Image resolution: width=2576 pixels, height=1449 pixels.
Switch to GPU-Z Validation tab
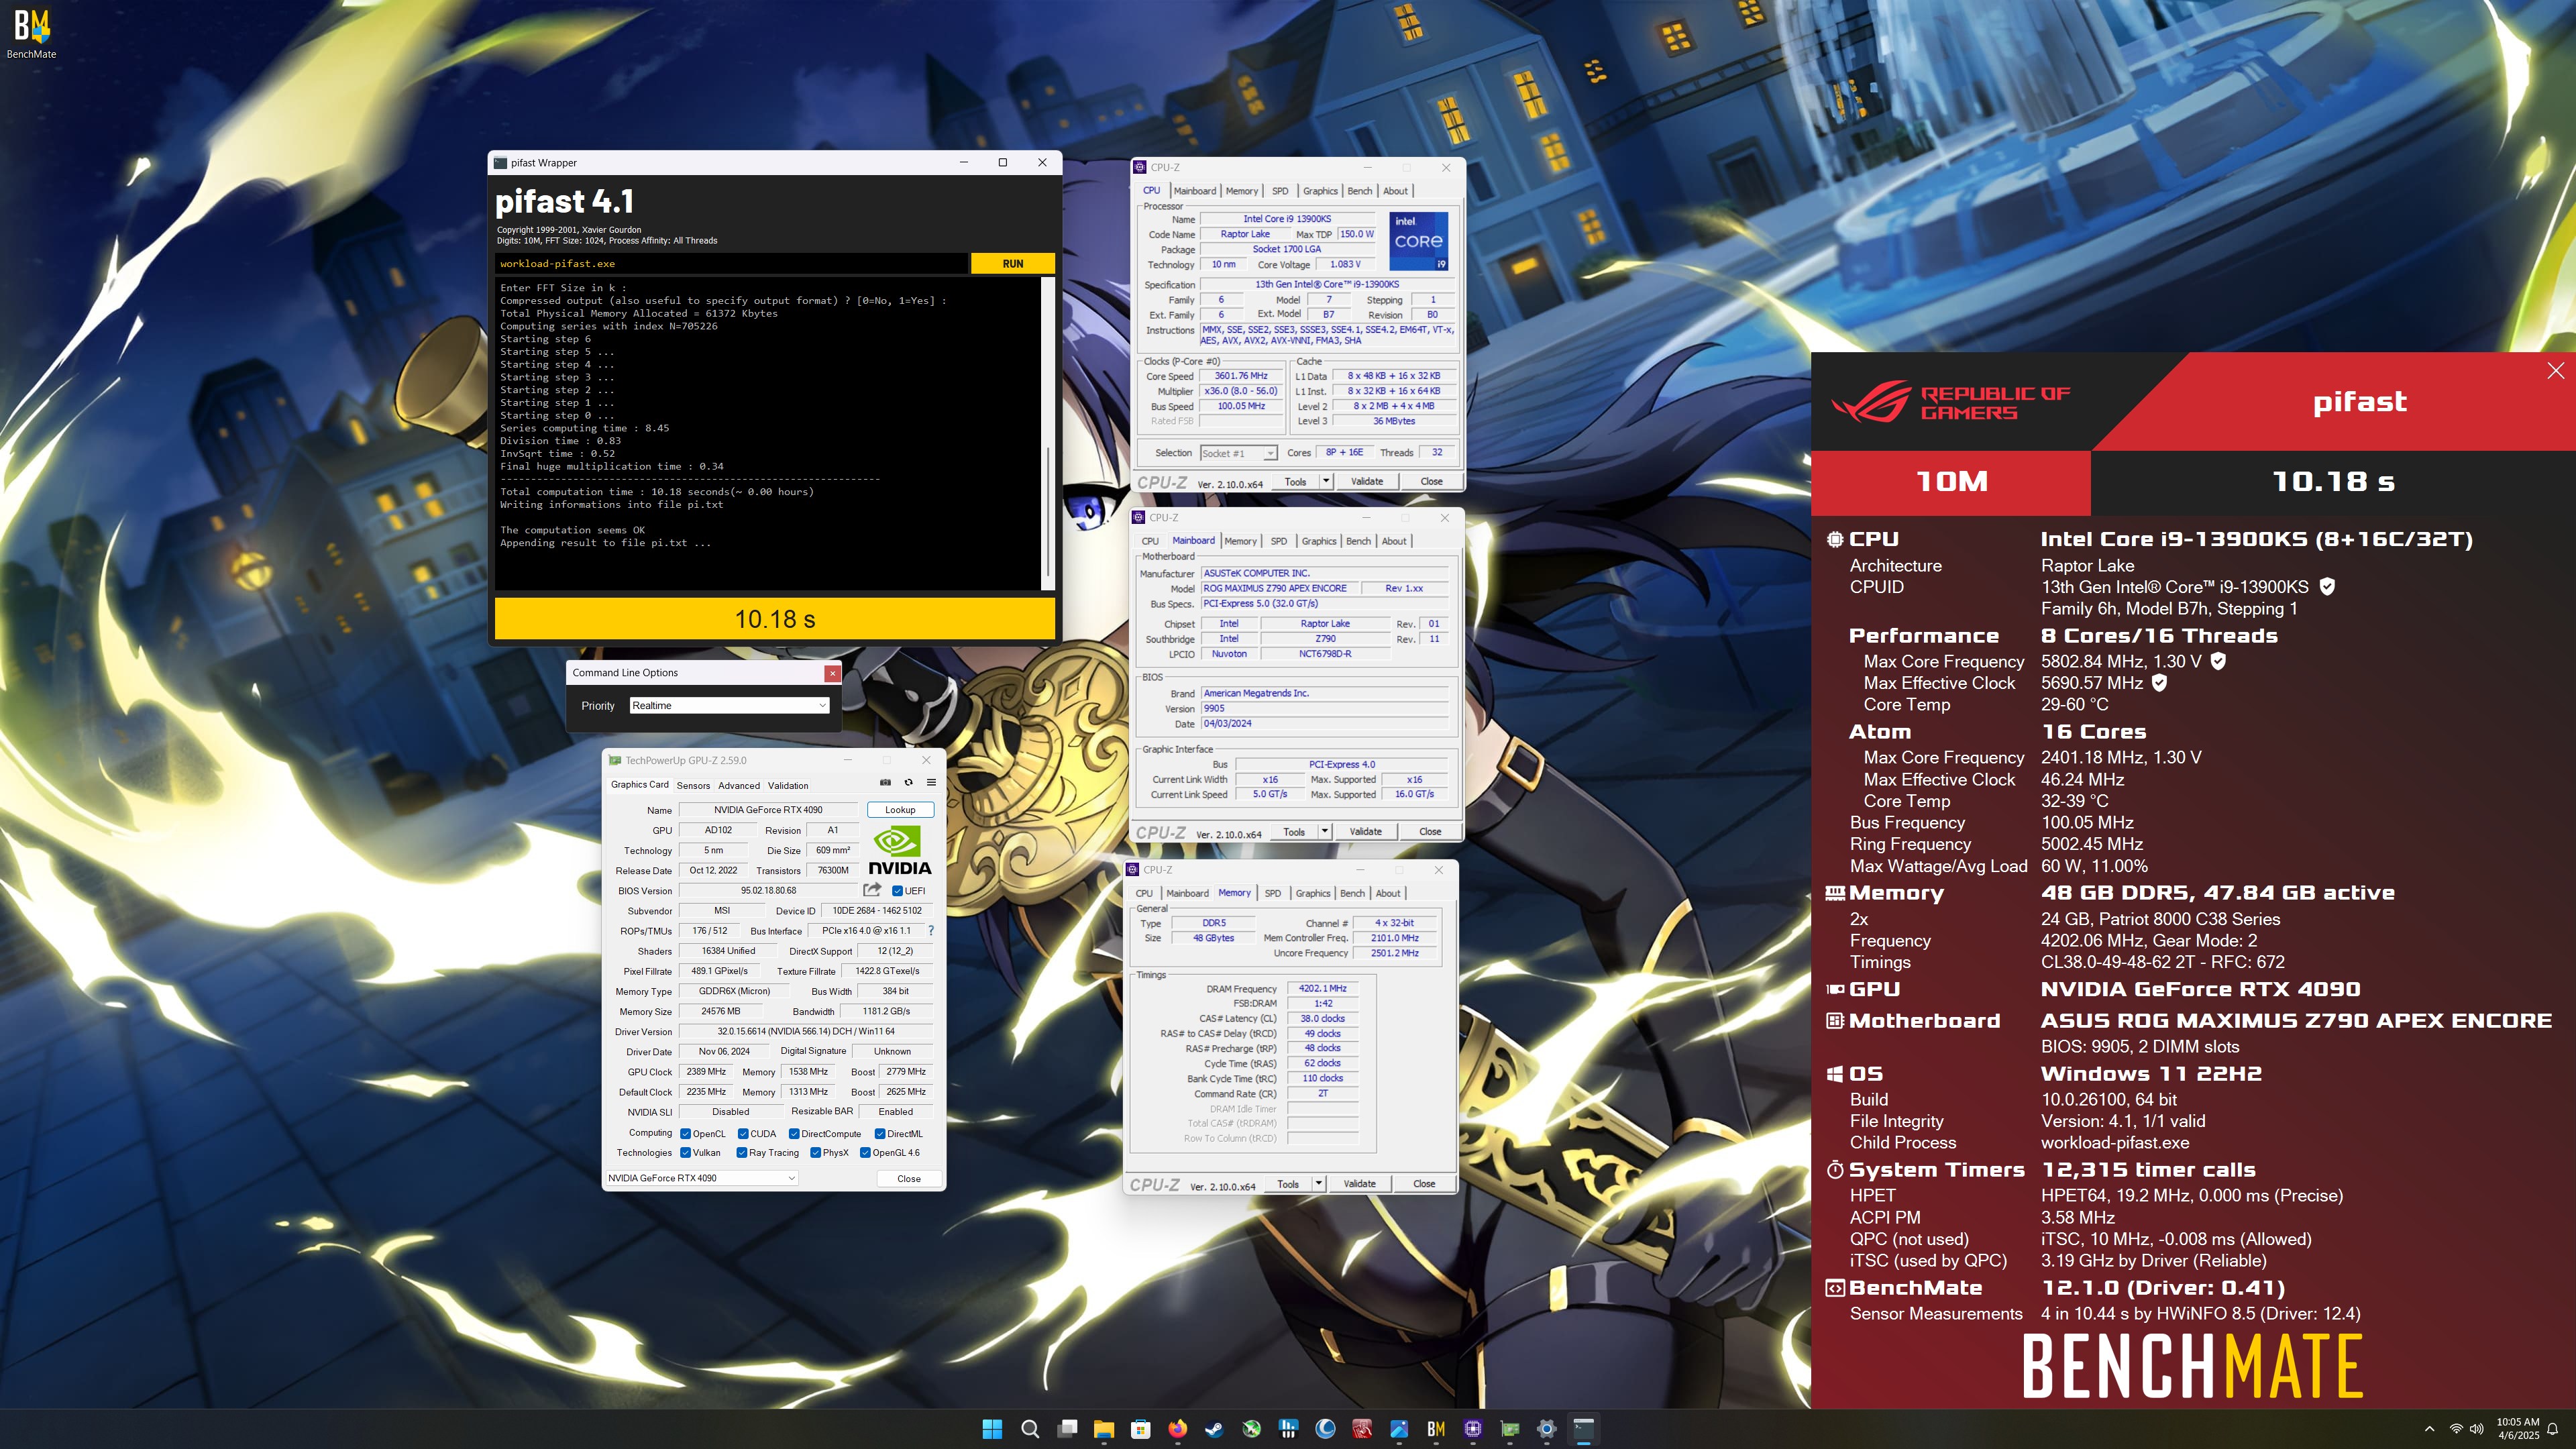[x=788, y=786]
